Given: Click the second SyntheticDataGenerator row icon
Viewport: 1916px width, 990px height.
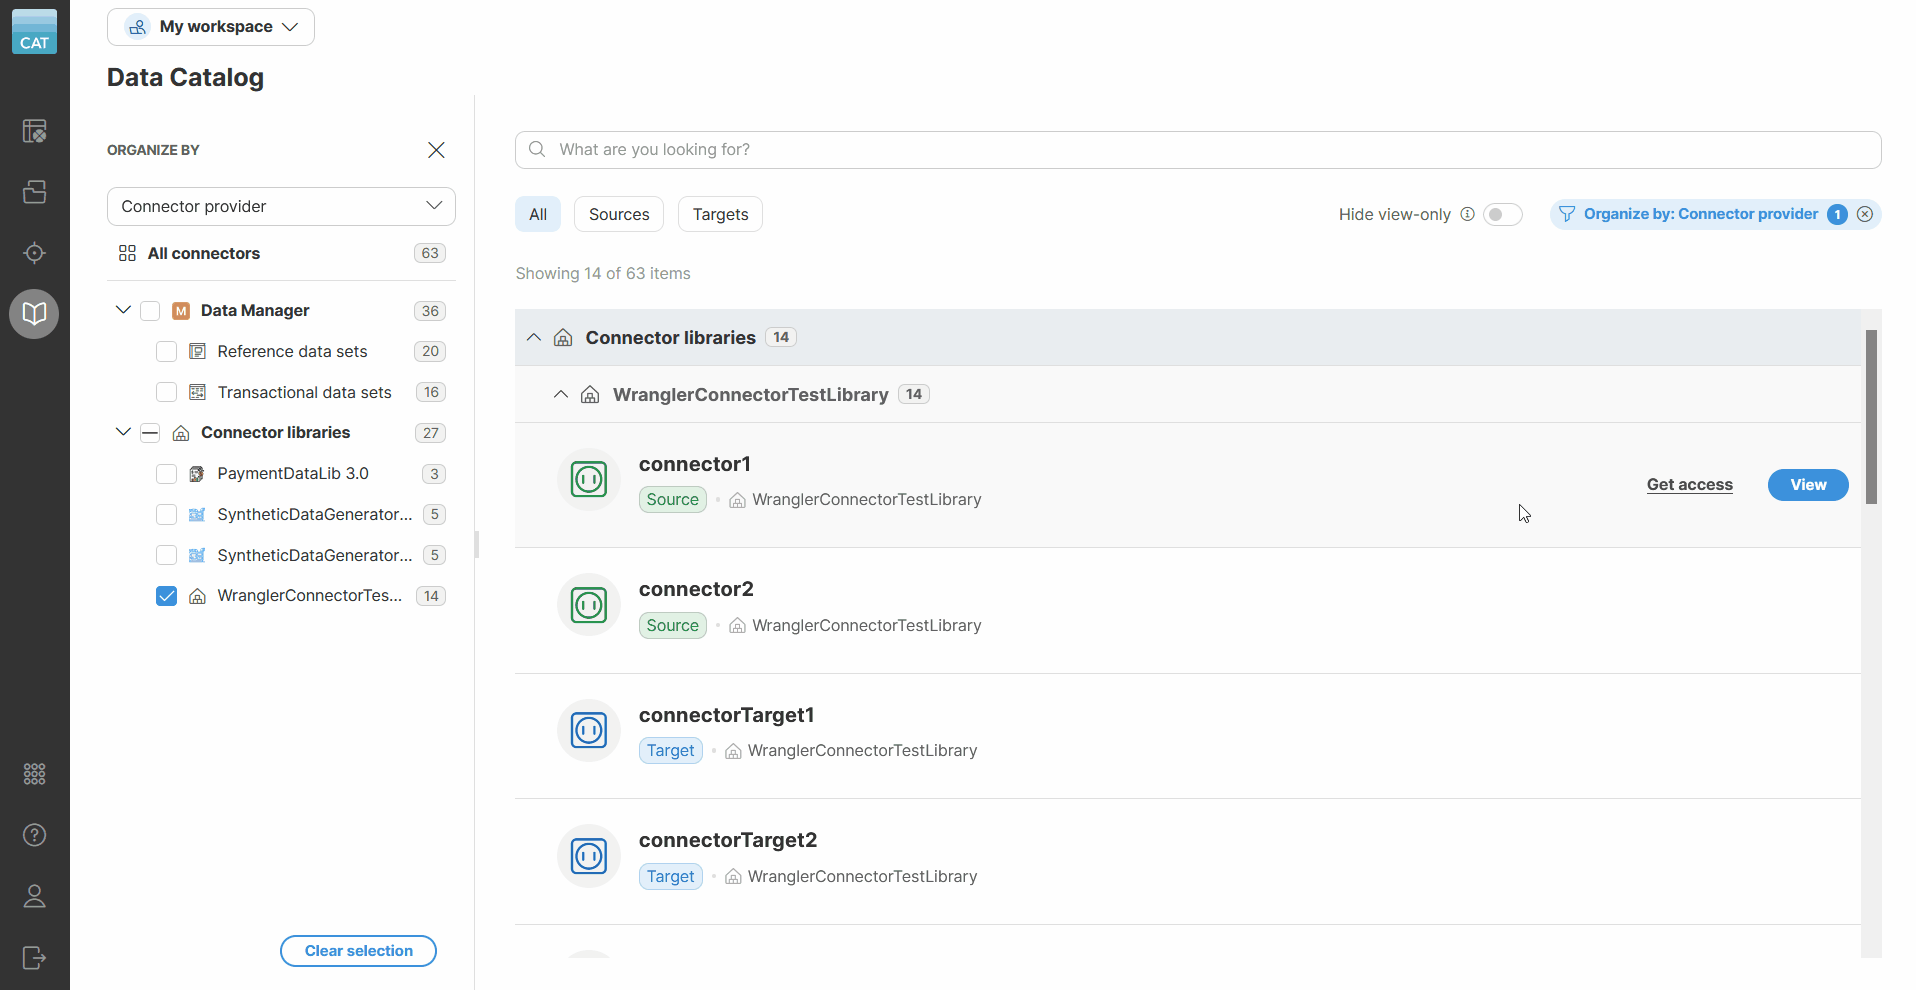Looking at the screenshot, I should [198, 555].
